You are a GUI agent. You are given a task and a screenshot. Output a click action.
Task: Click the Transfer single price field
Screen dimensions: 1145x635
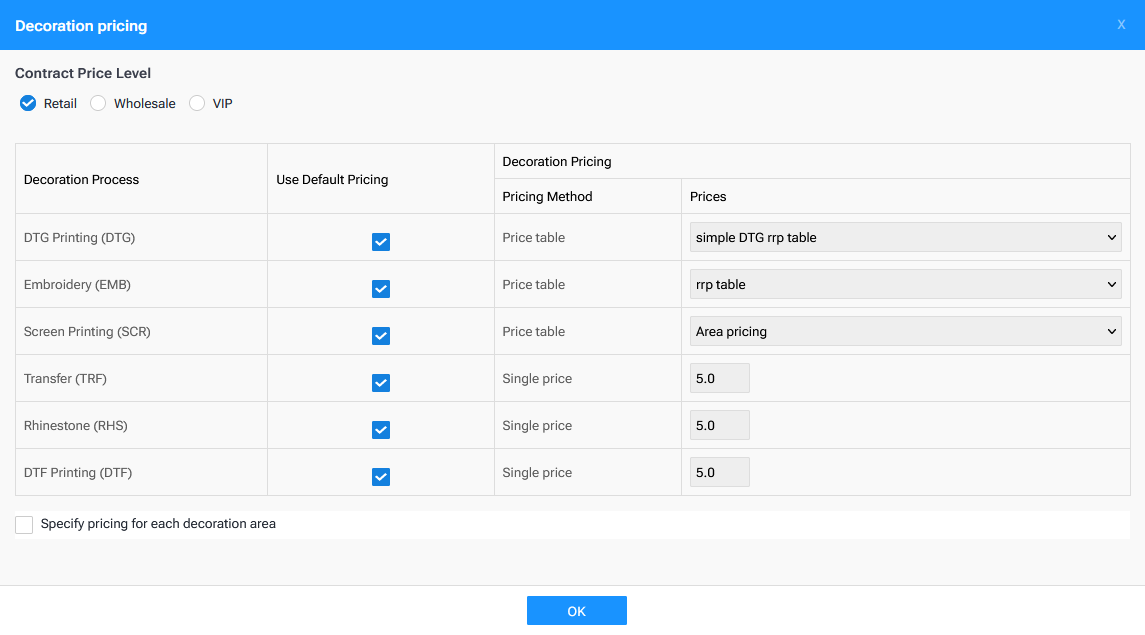719,378
